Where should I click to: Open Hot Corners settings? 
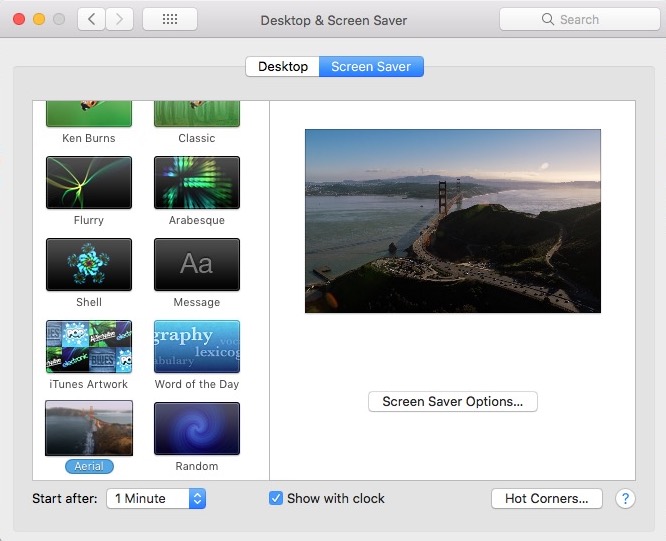coord(546,498)
